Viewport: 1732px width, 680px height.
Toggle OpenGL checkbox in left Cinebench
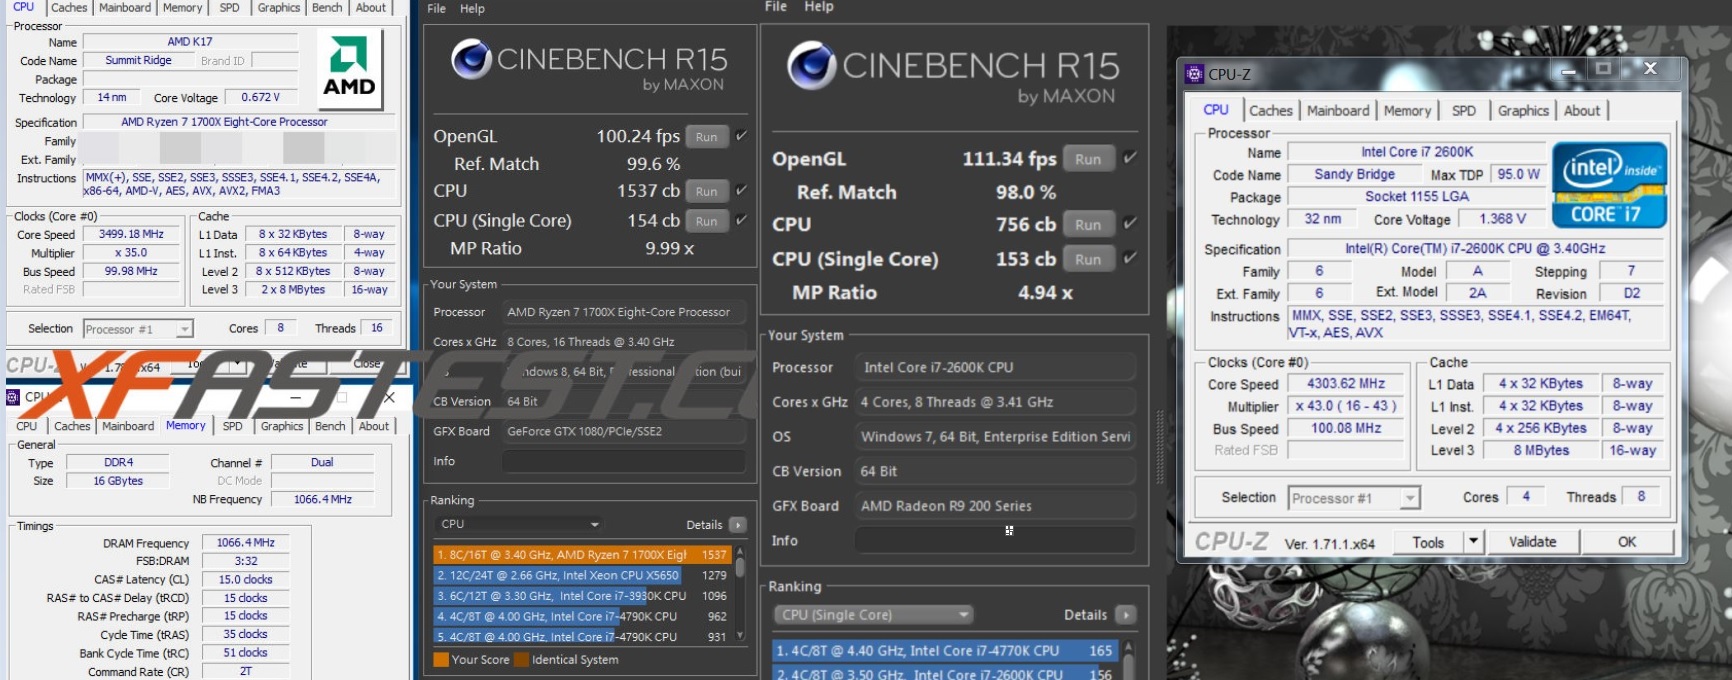pos(741,136)
